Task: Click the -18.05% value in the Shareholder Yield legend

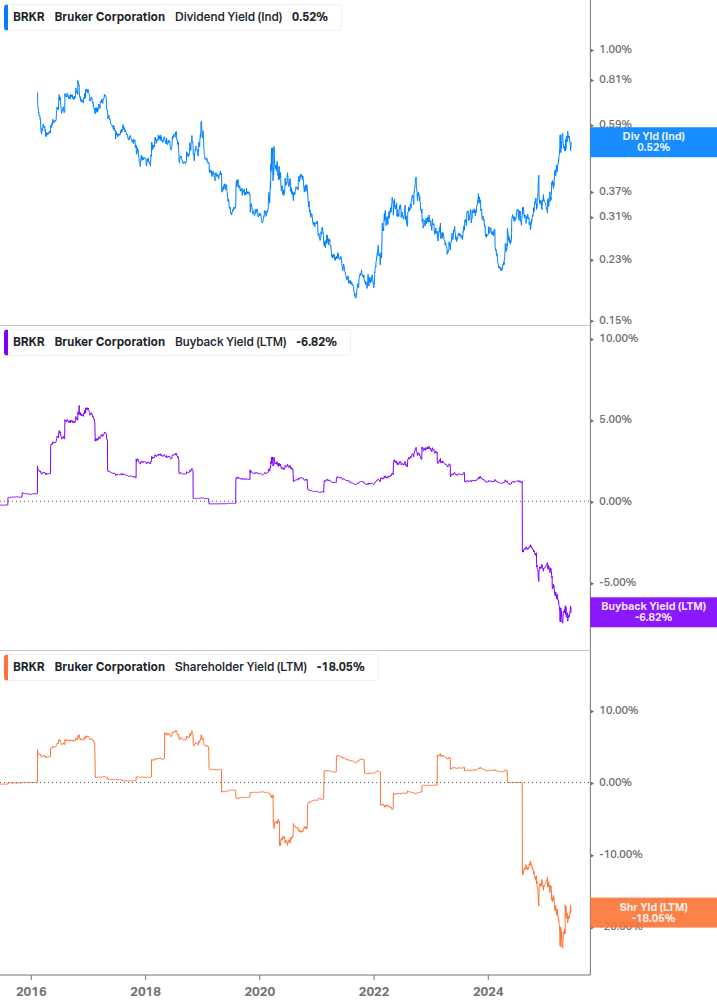Action: (x=340, y=667)
